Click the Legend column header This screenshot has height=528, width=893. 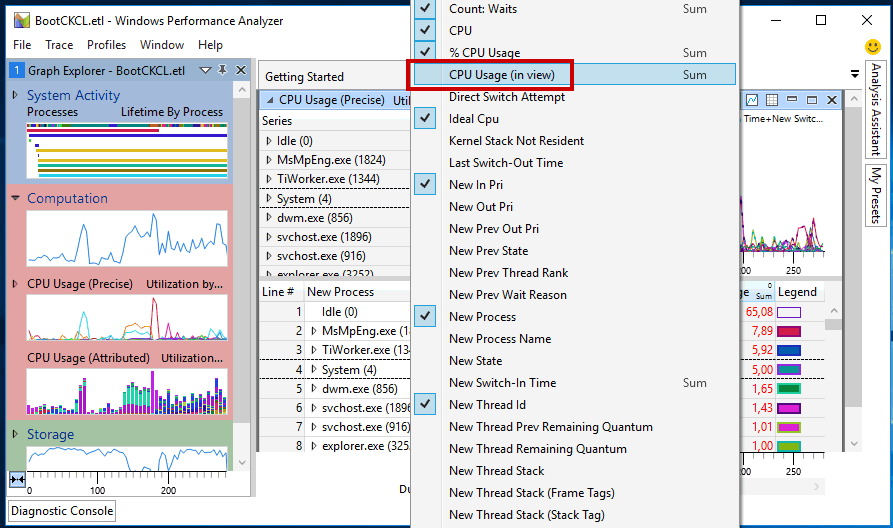tap(797, 292)
